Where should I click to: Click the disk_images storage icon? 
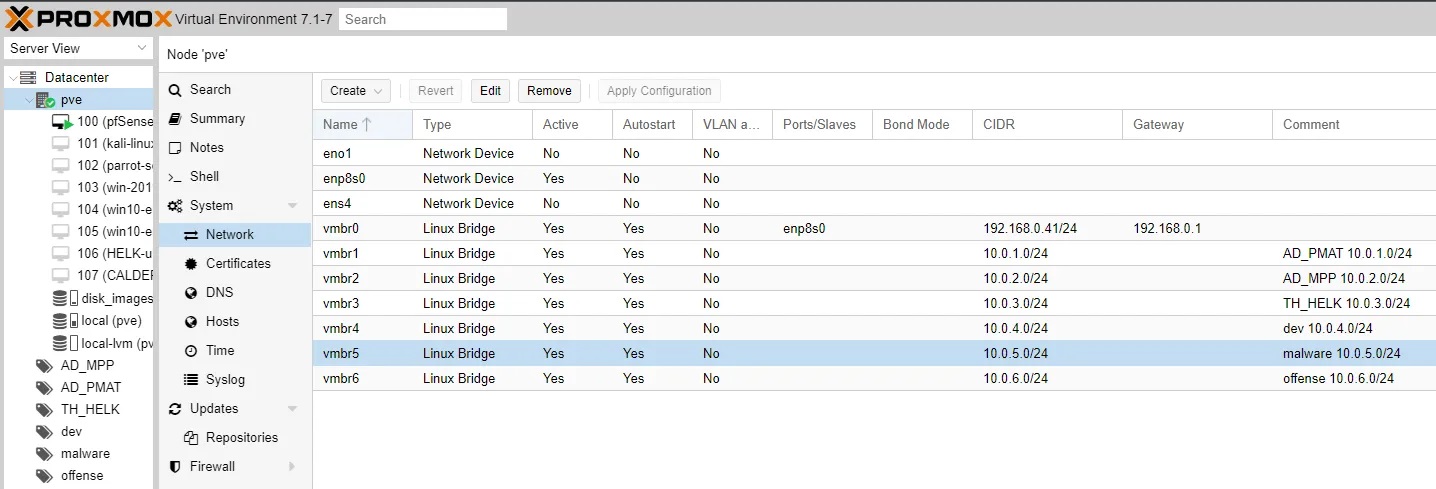[65, 298]
